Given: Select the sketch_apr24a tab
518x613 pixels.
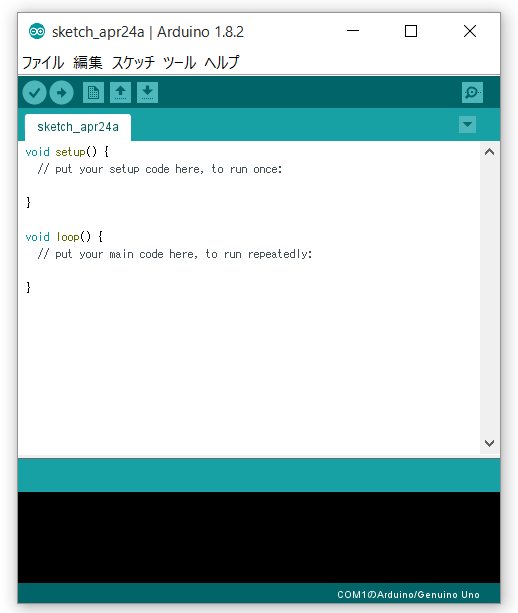Looking at the screenshot, I should pyautogui.click(x=78, y=127).
